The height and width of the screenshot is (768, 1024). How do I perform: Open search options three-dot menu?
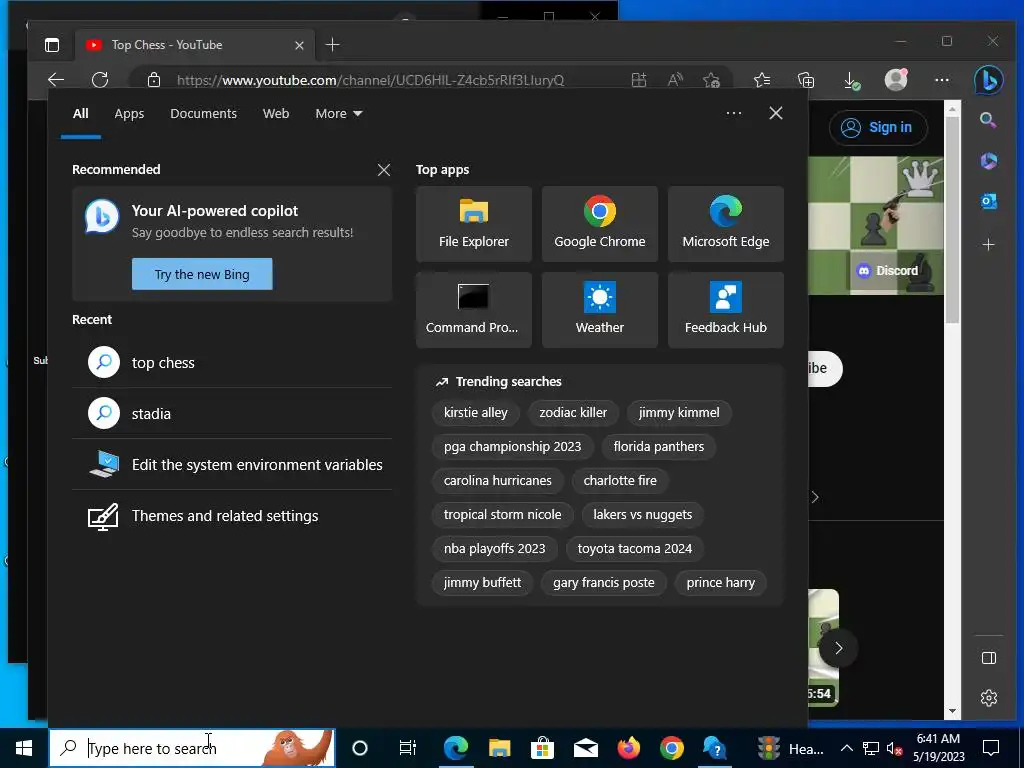tap(733, 113)
